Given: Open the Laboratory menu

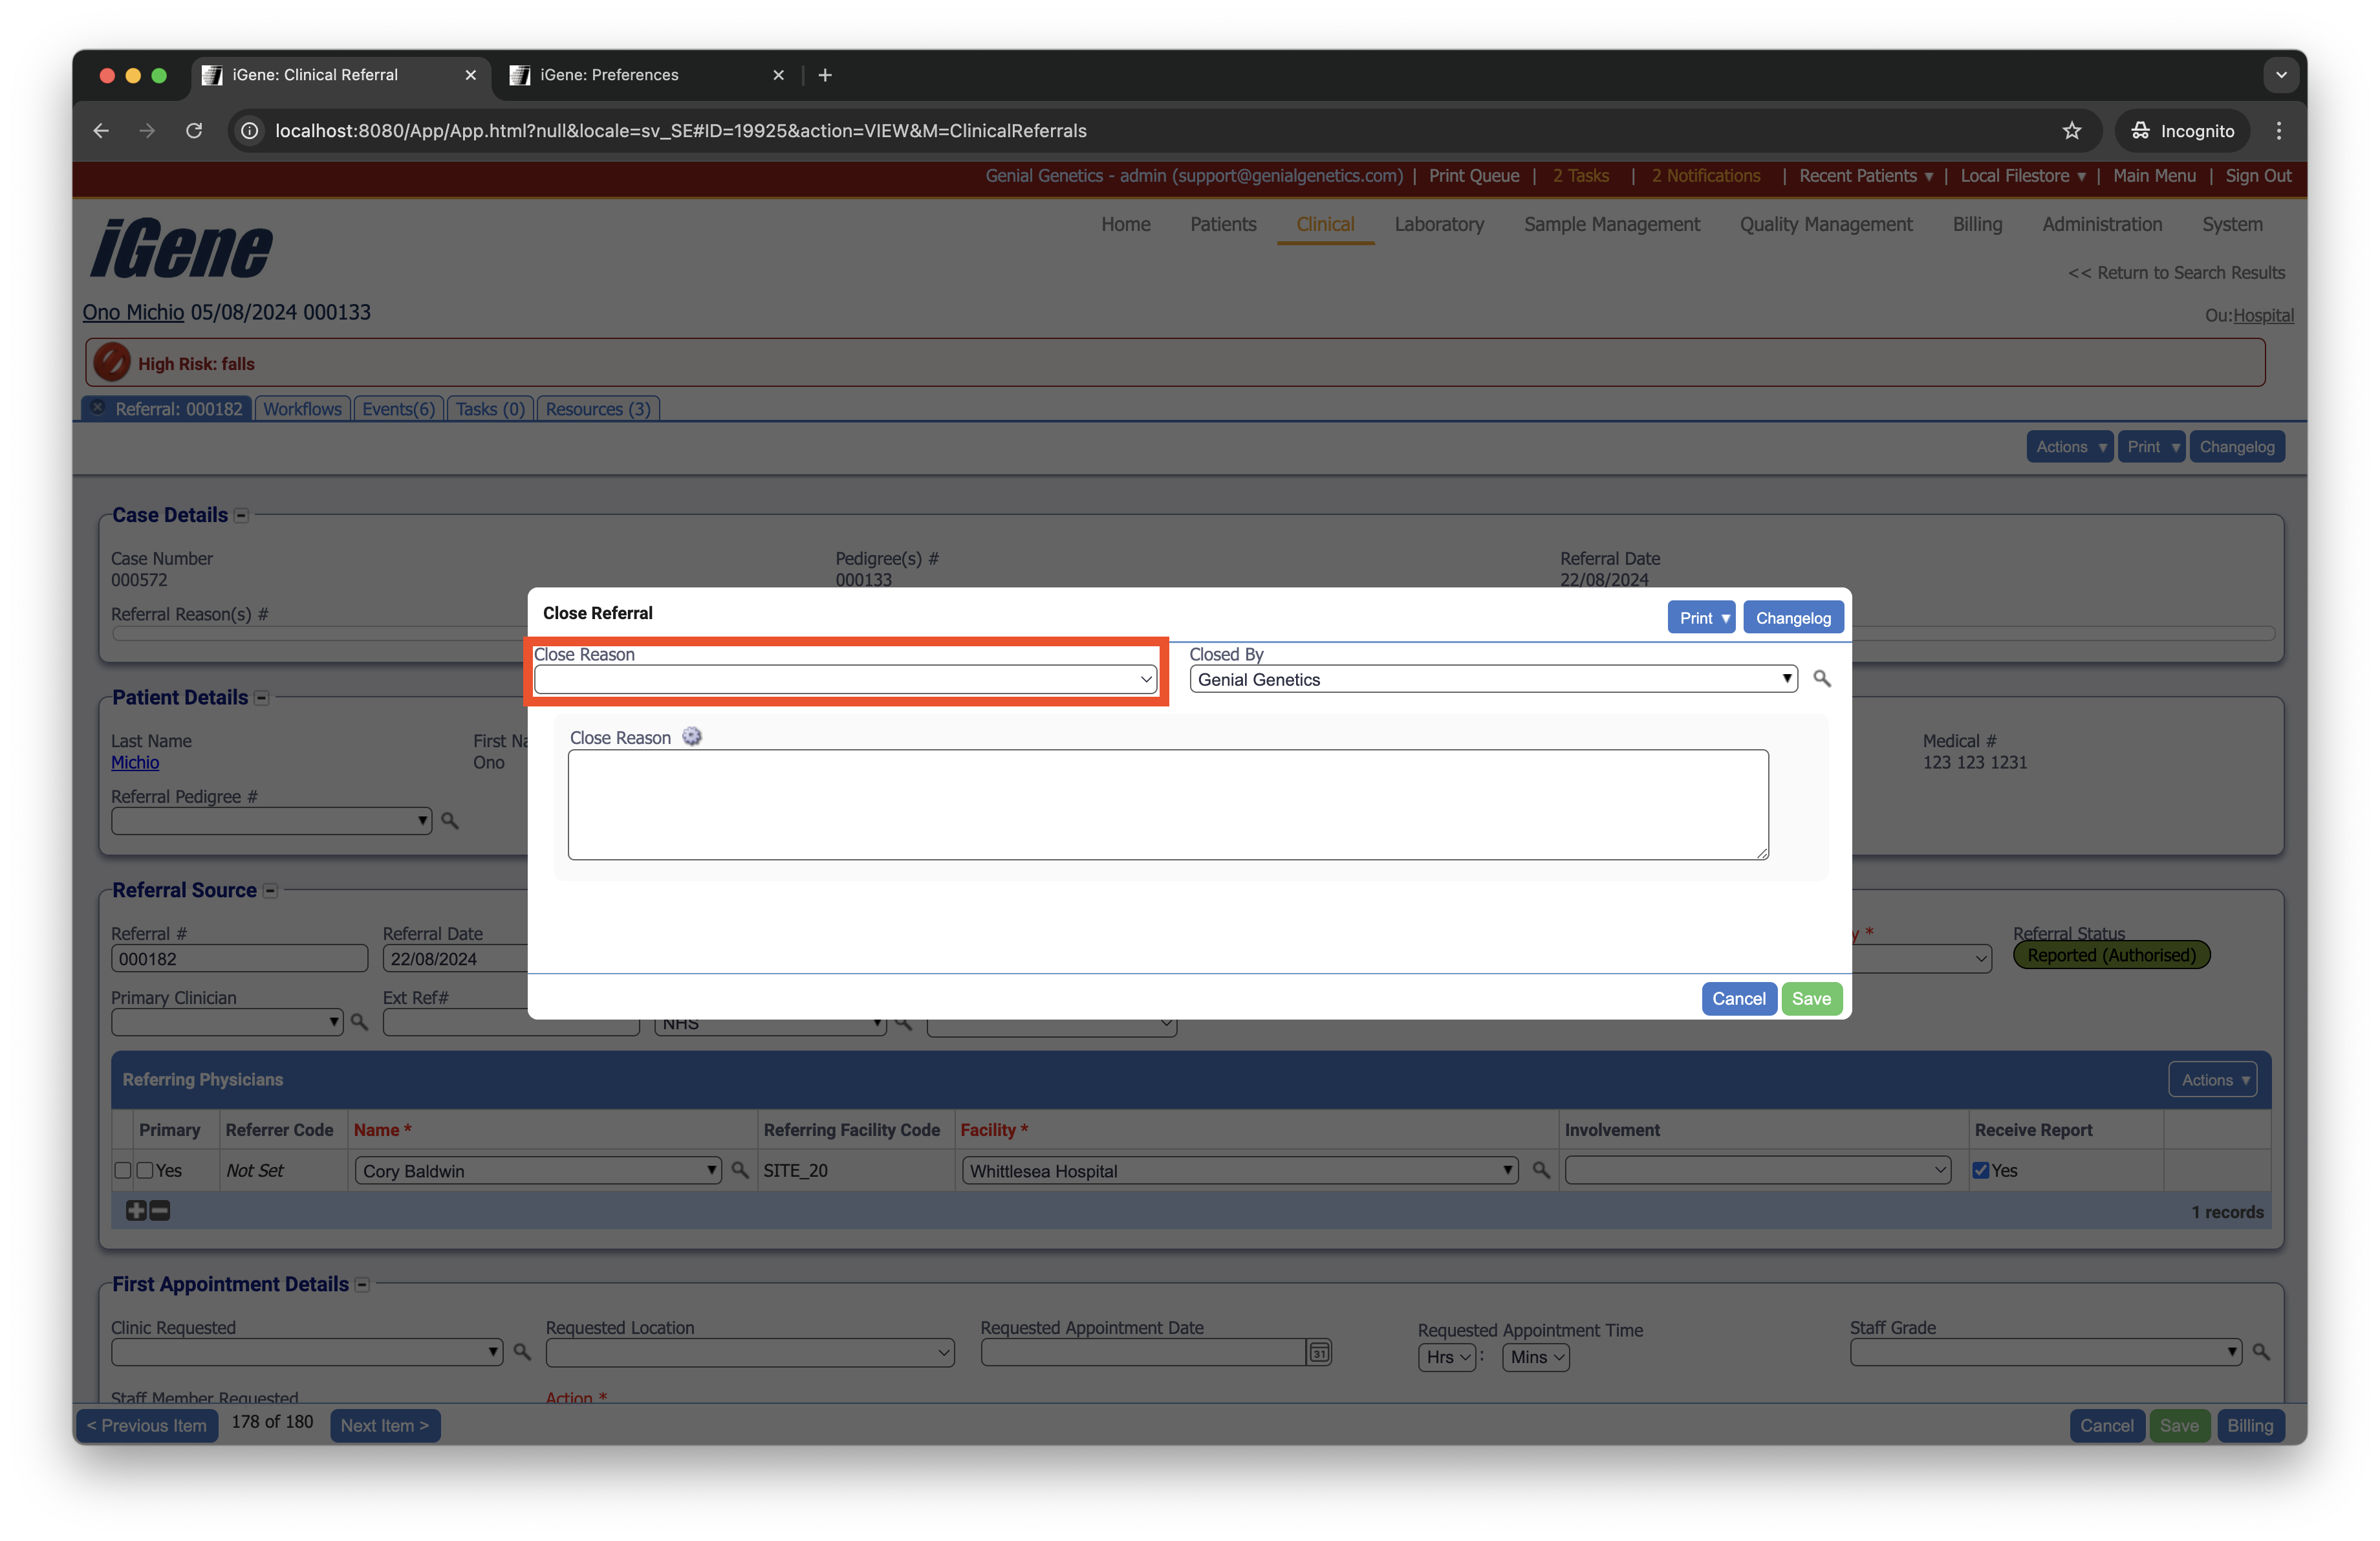Looking at the screenshot, I should (1439, 224).
